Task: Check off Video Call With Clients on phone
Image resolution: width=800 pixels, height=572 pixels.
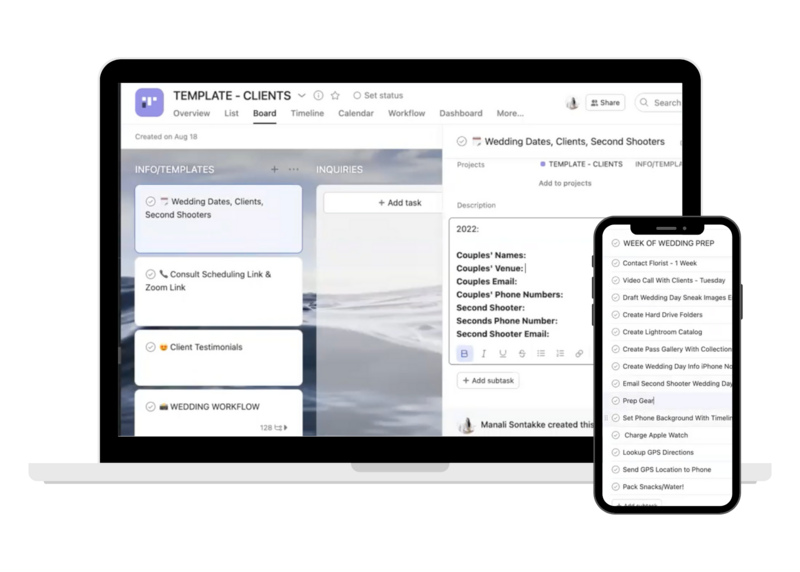Action: point(616,281)
